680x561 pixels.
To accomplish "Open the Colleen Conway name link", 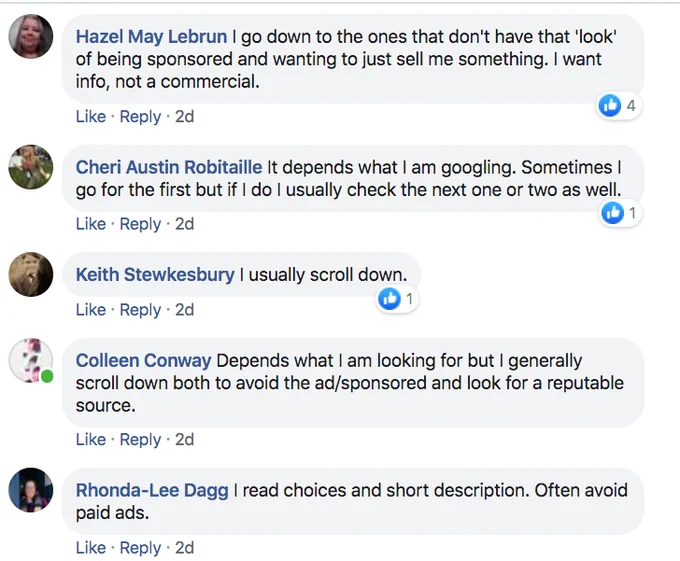I will click(x=143, y=361).
